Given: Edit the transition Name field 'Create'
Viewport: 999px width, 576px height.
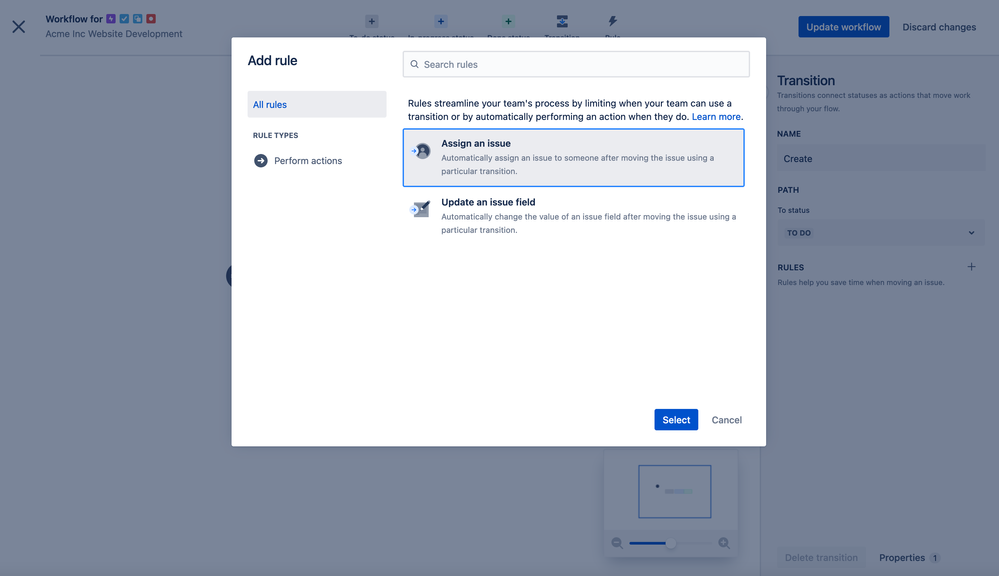Looking at the screenshot, I should click(x=881, y=158).
